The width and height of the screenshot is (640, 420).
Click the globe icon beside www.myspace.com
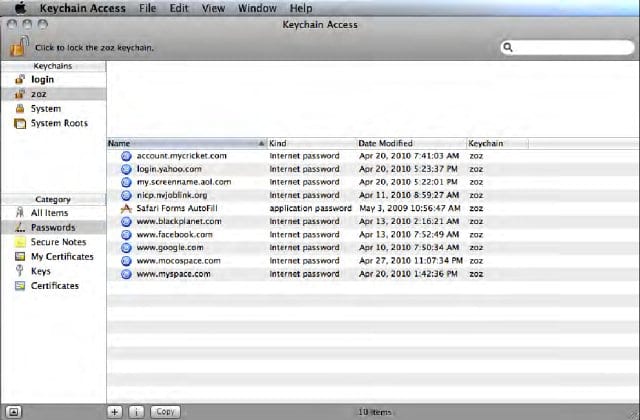127,274
